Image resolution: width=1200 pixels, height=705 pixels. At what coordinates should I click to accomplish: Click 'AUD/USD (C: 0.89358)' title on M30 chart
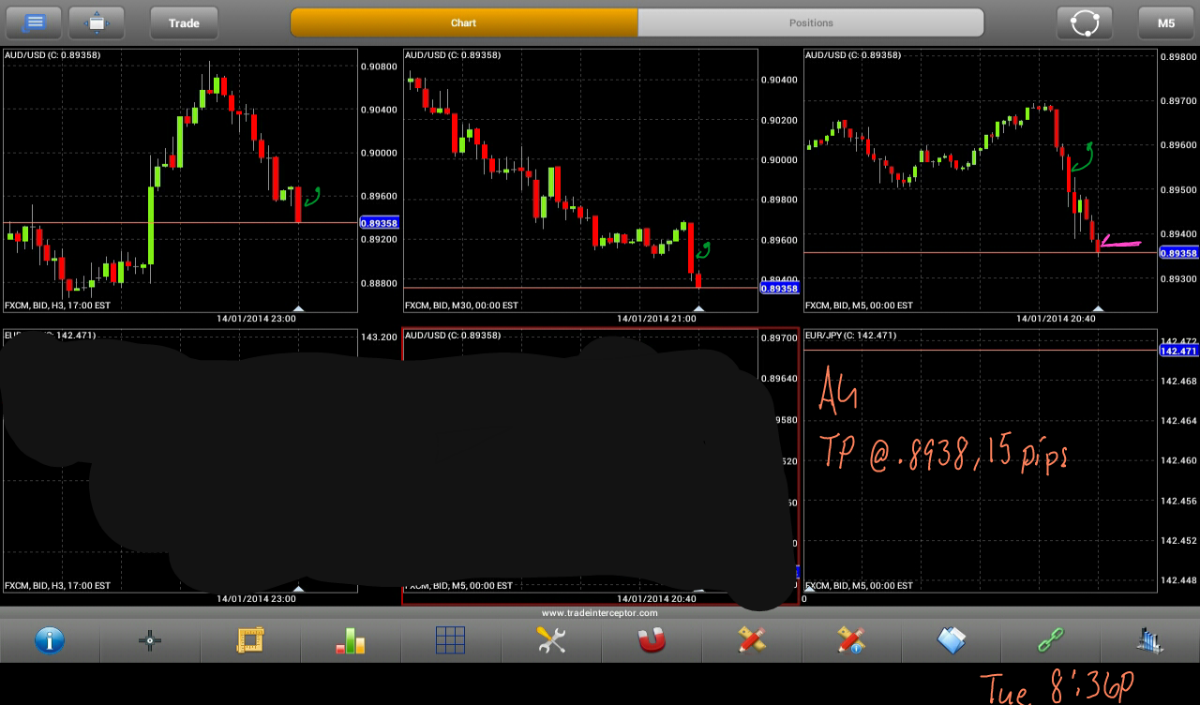tap(452, 55)
